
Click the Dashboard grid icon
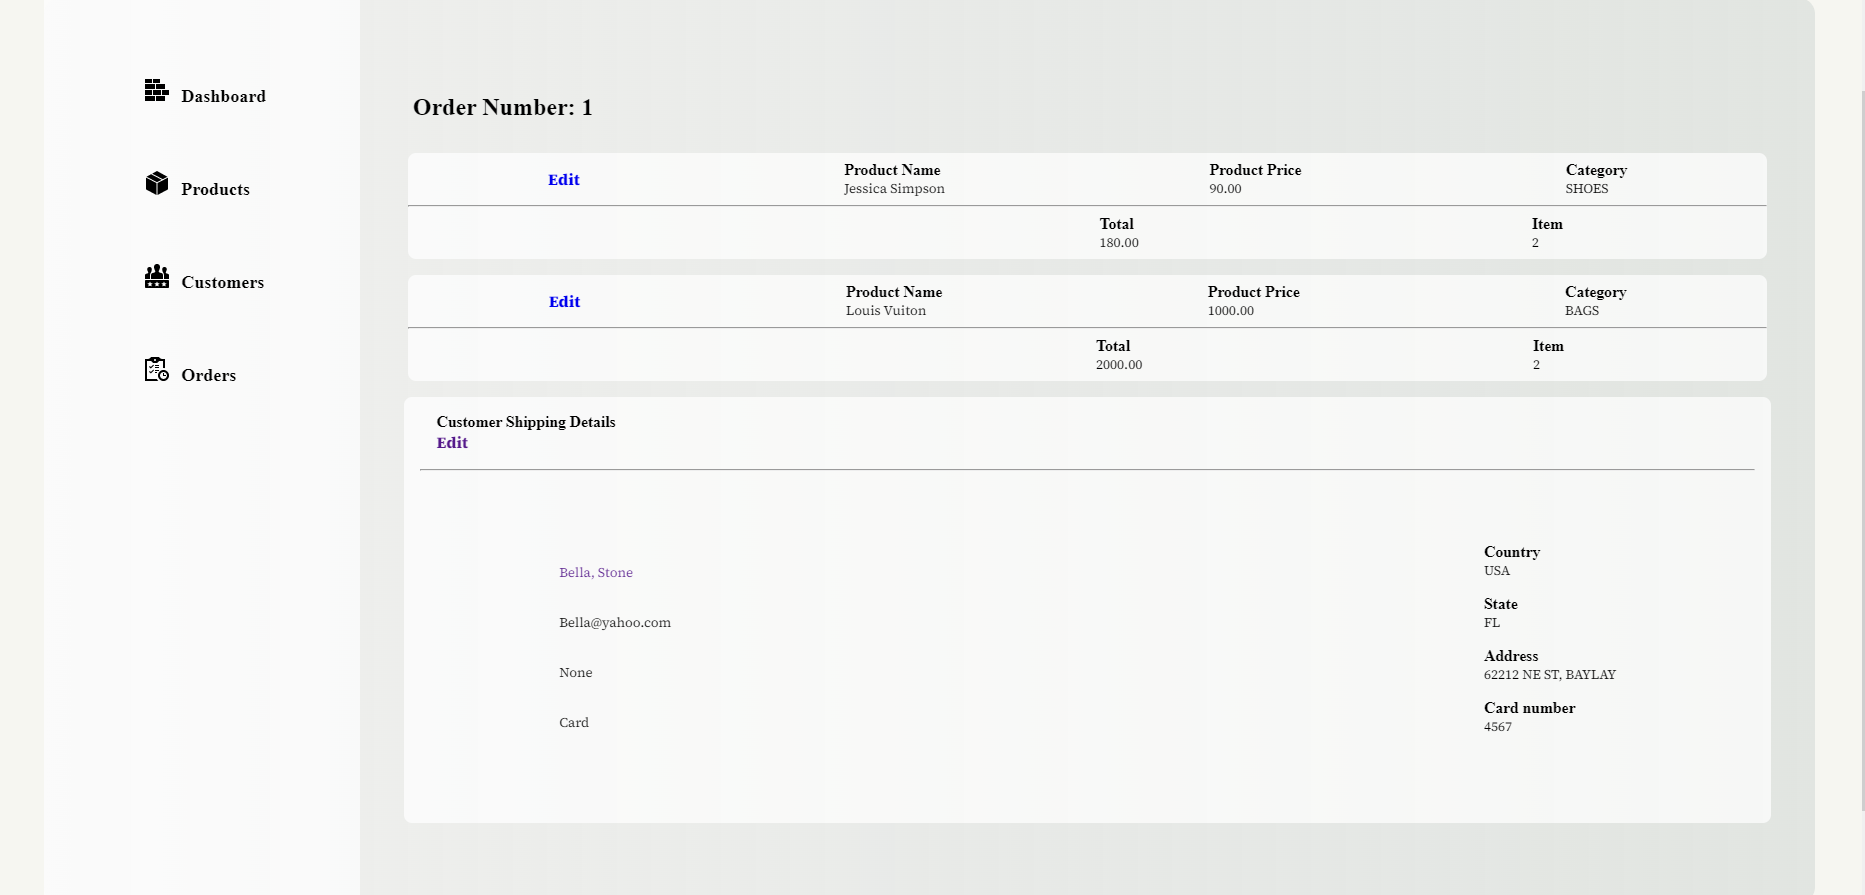point(156,90)
